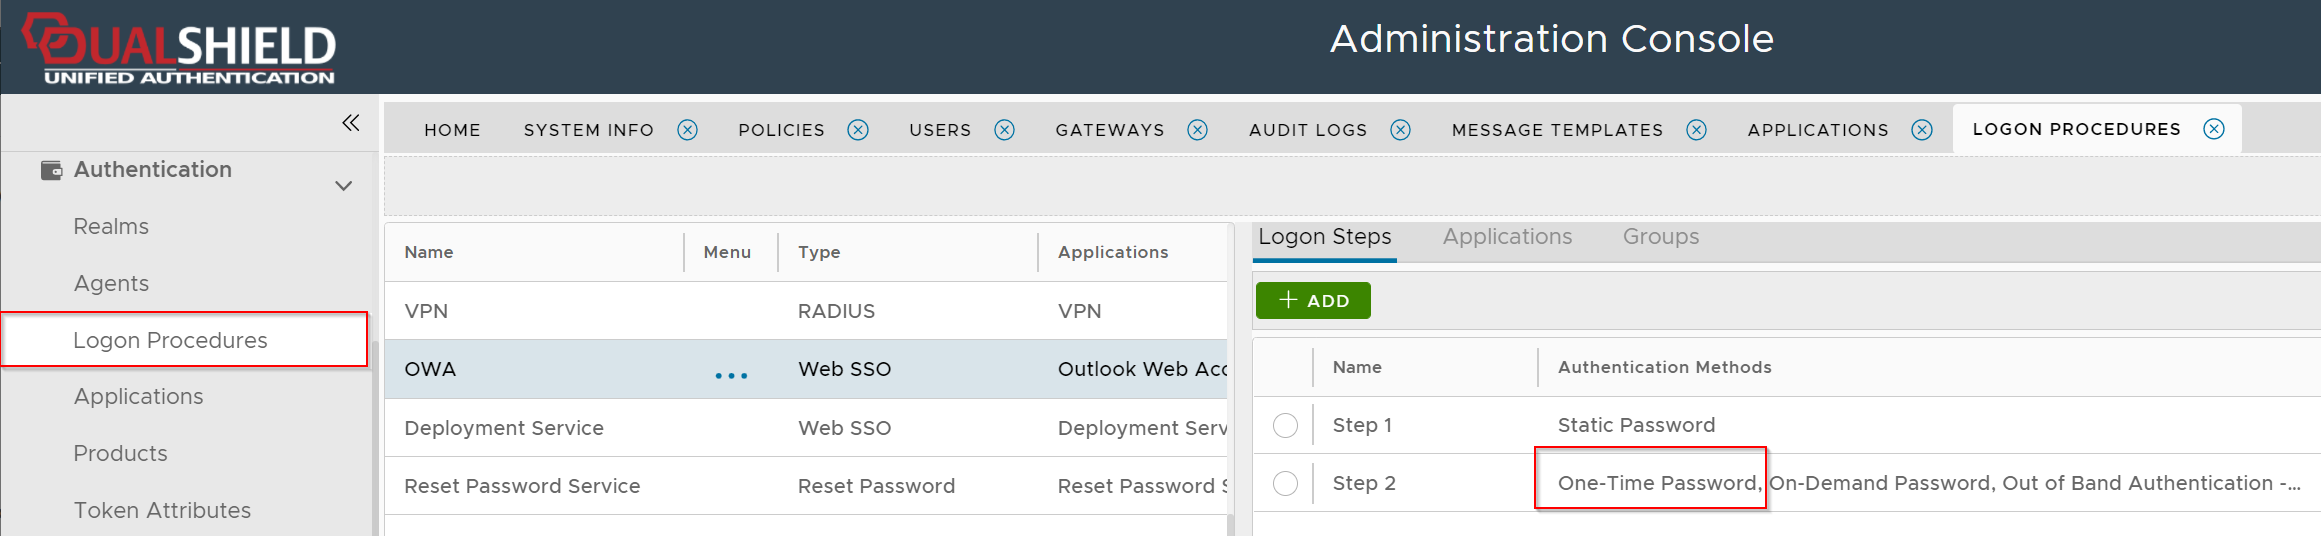Close the Policies tab
Viewport: 2321px width, 536px height.
click(858, 130)
